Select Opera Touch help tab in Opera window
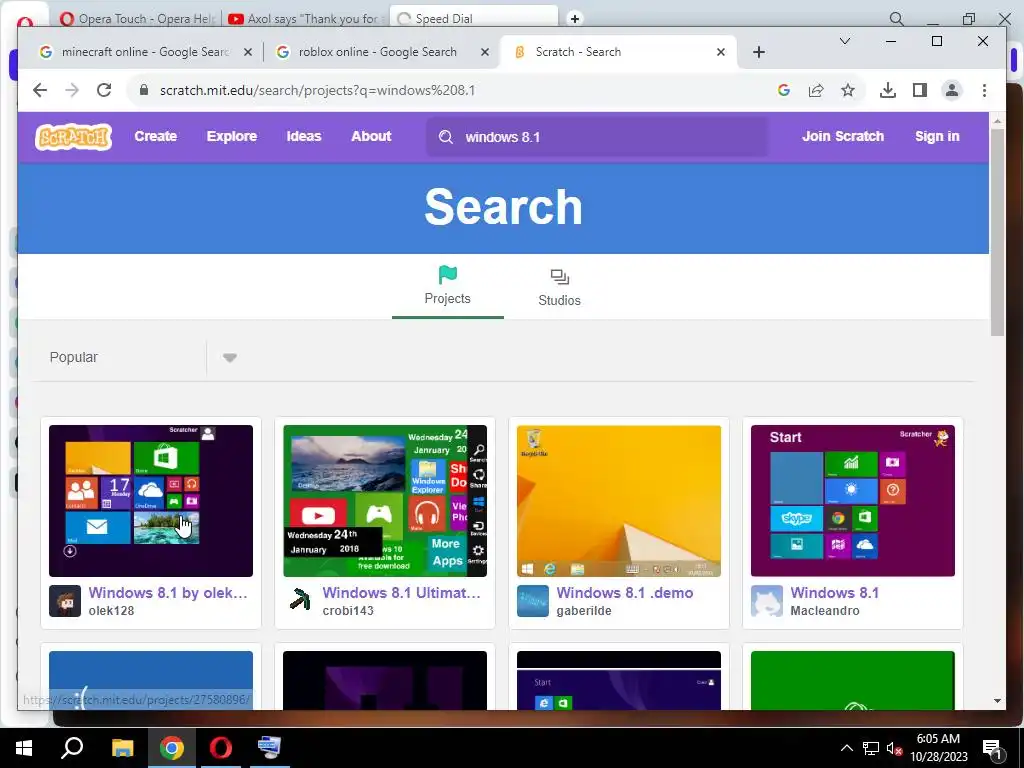 [x=138, y=18]
